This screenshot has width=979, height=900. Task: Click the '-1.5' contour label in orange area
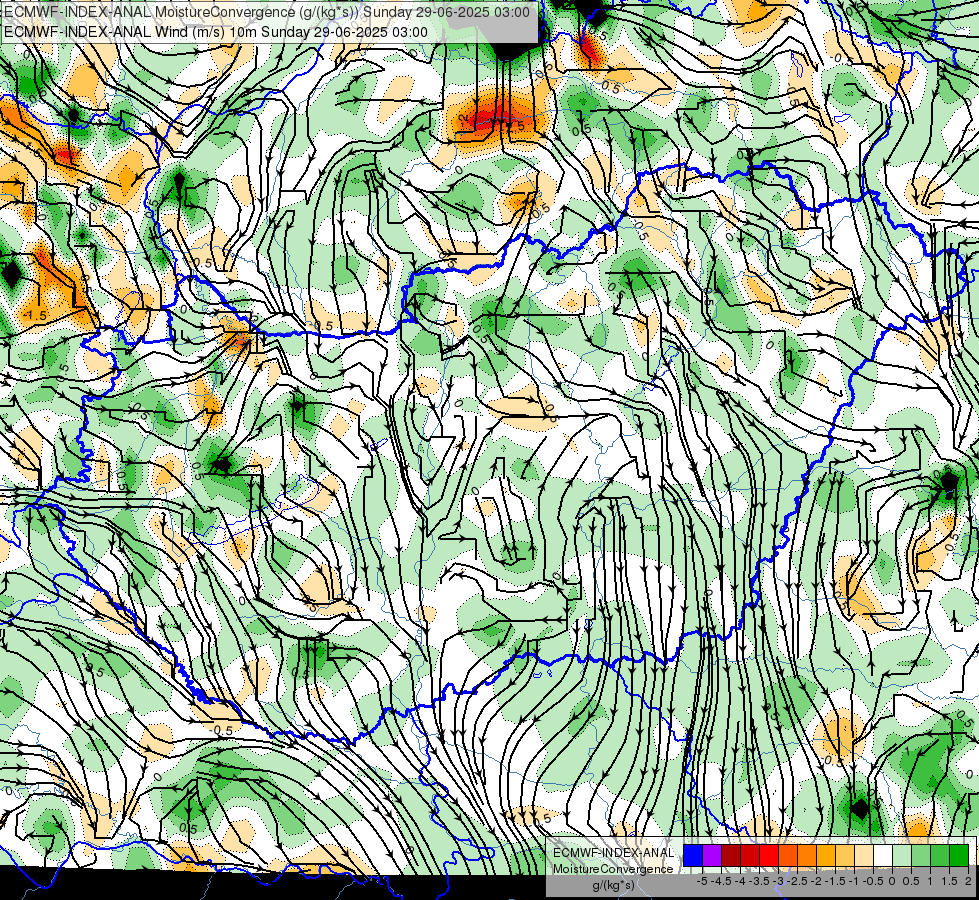34,315
